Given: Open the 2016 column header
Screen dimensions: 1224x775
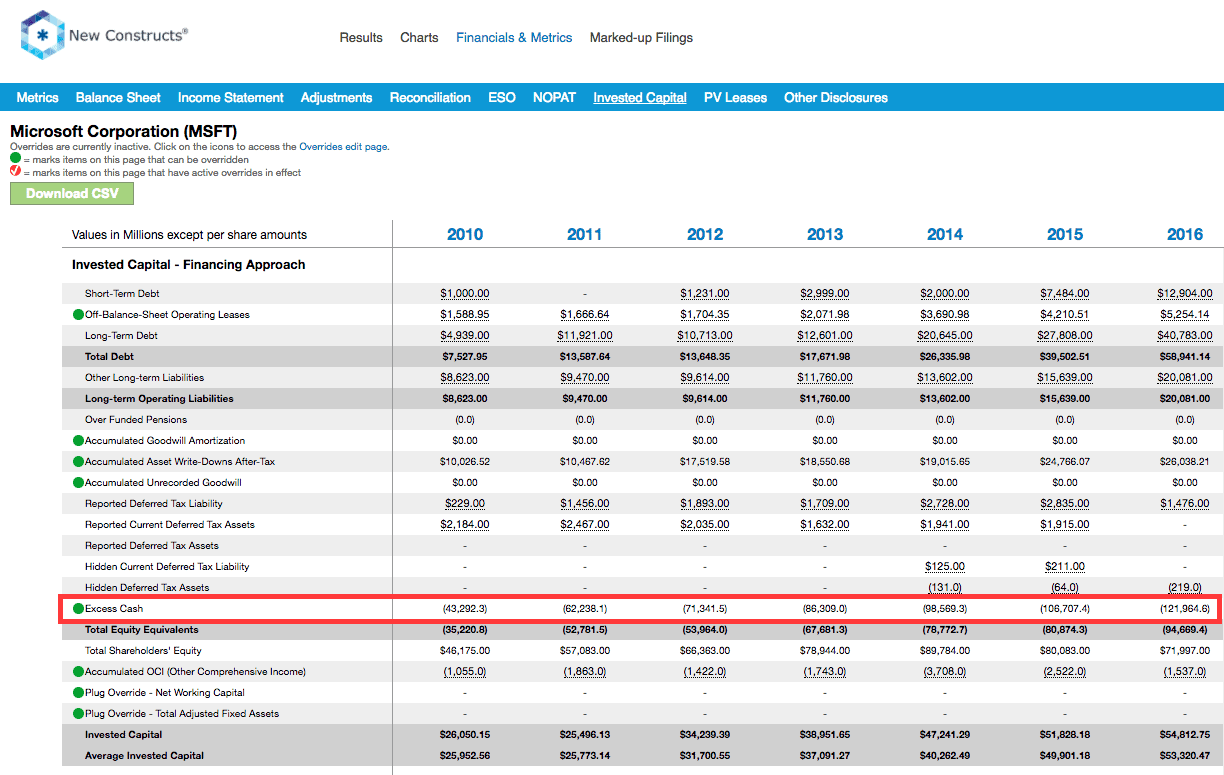Looking at the screenshot, I should 1185,234.
